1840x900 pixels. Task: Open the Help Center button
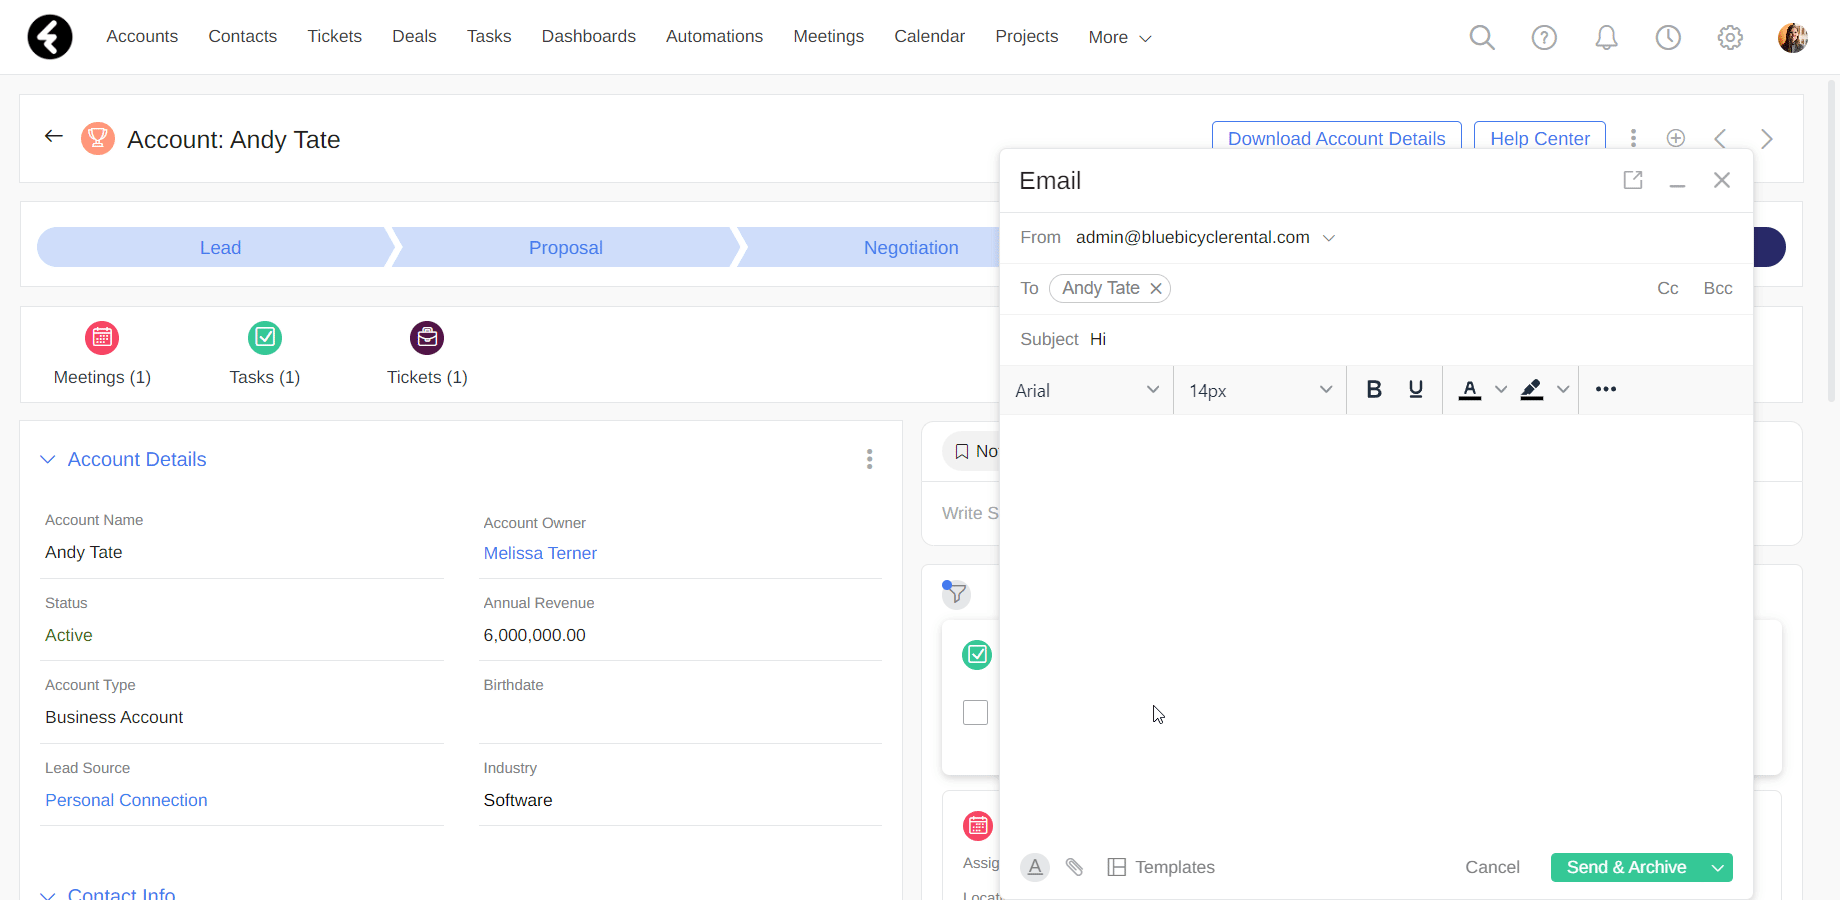click(x=1539, y=138)
